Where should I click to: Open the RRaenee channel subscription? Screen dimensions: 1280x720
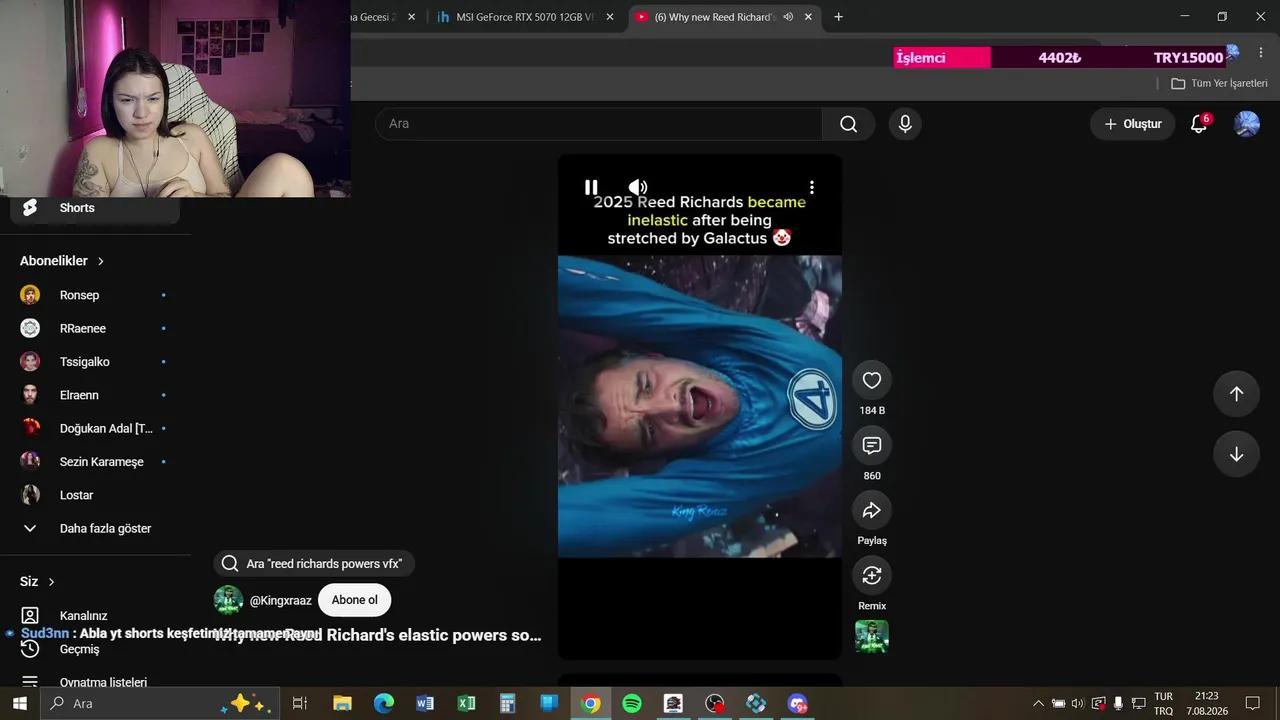pos(95,328)
